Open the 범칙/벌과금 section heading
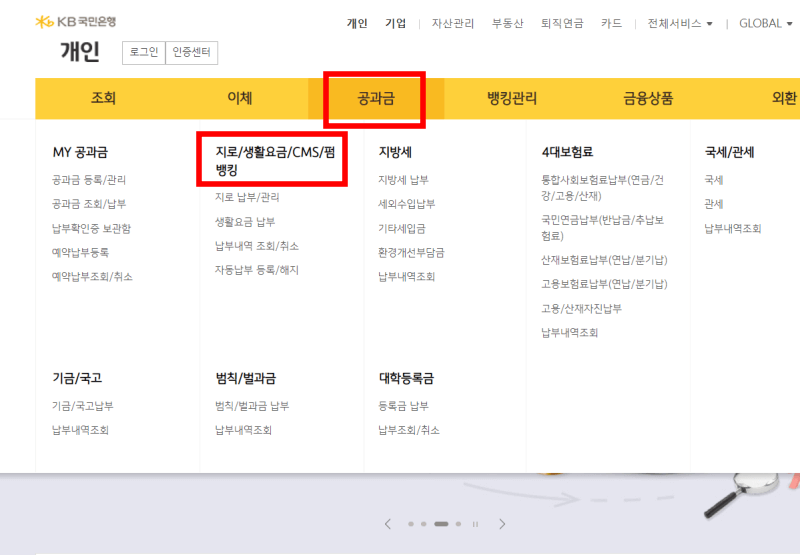The image size is (800, 555). tap(245, 378)
